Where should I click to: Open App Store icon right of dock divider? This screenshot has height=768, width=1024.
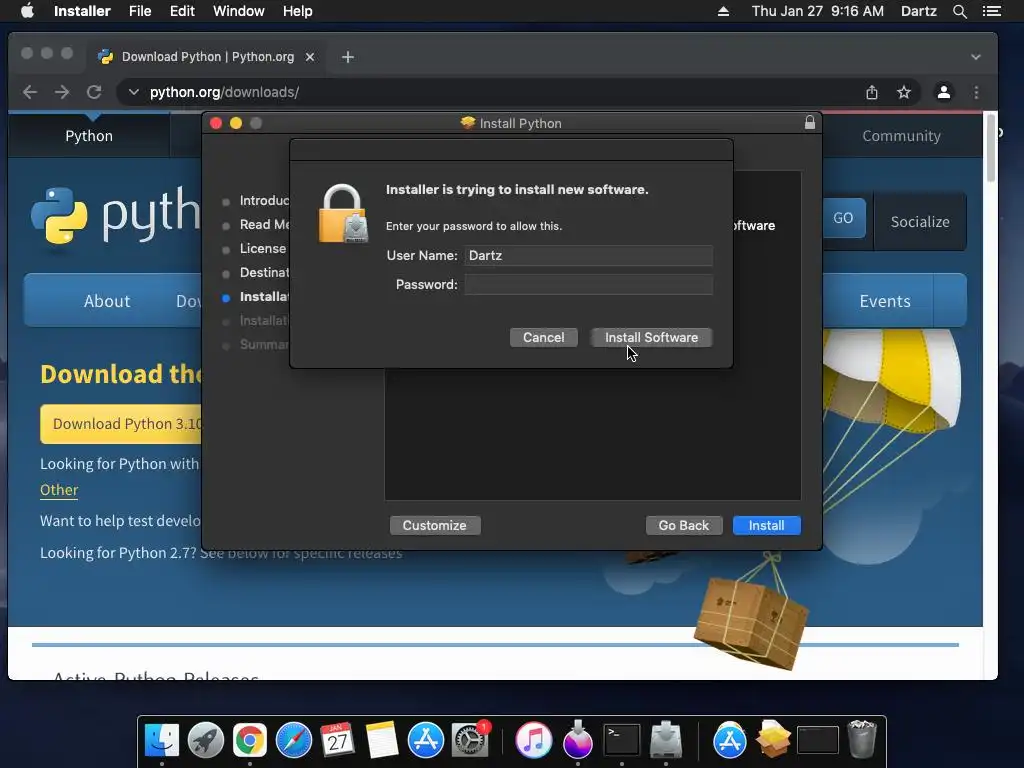(x=729, y=740)
